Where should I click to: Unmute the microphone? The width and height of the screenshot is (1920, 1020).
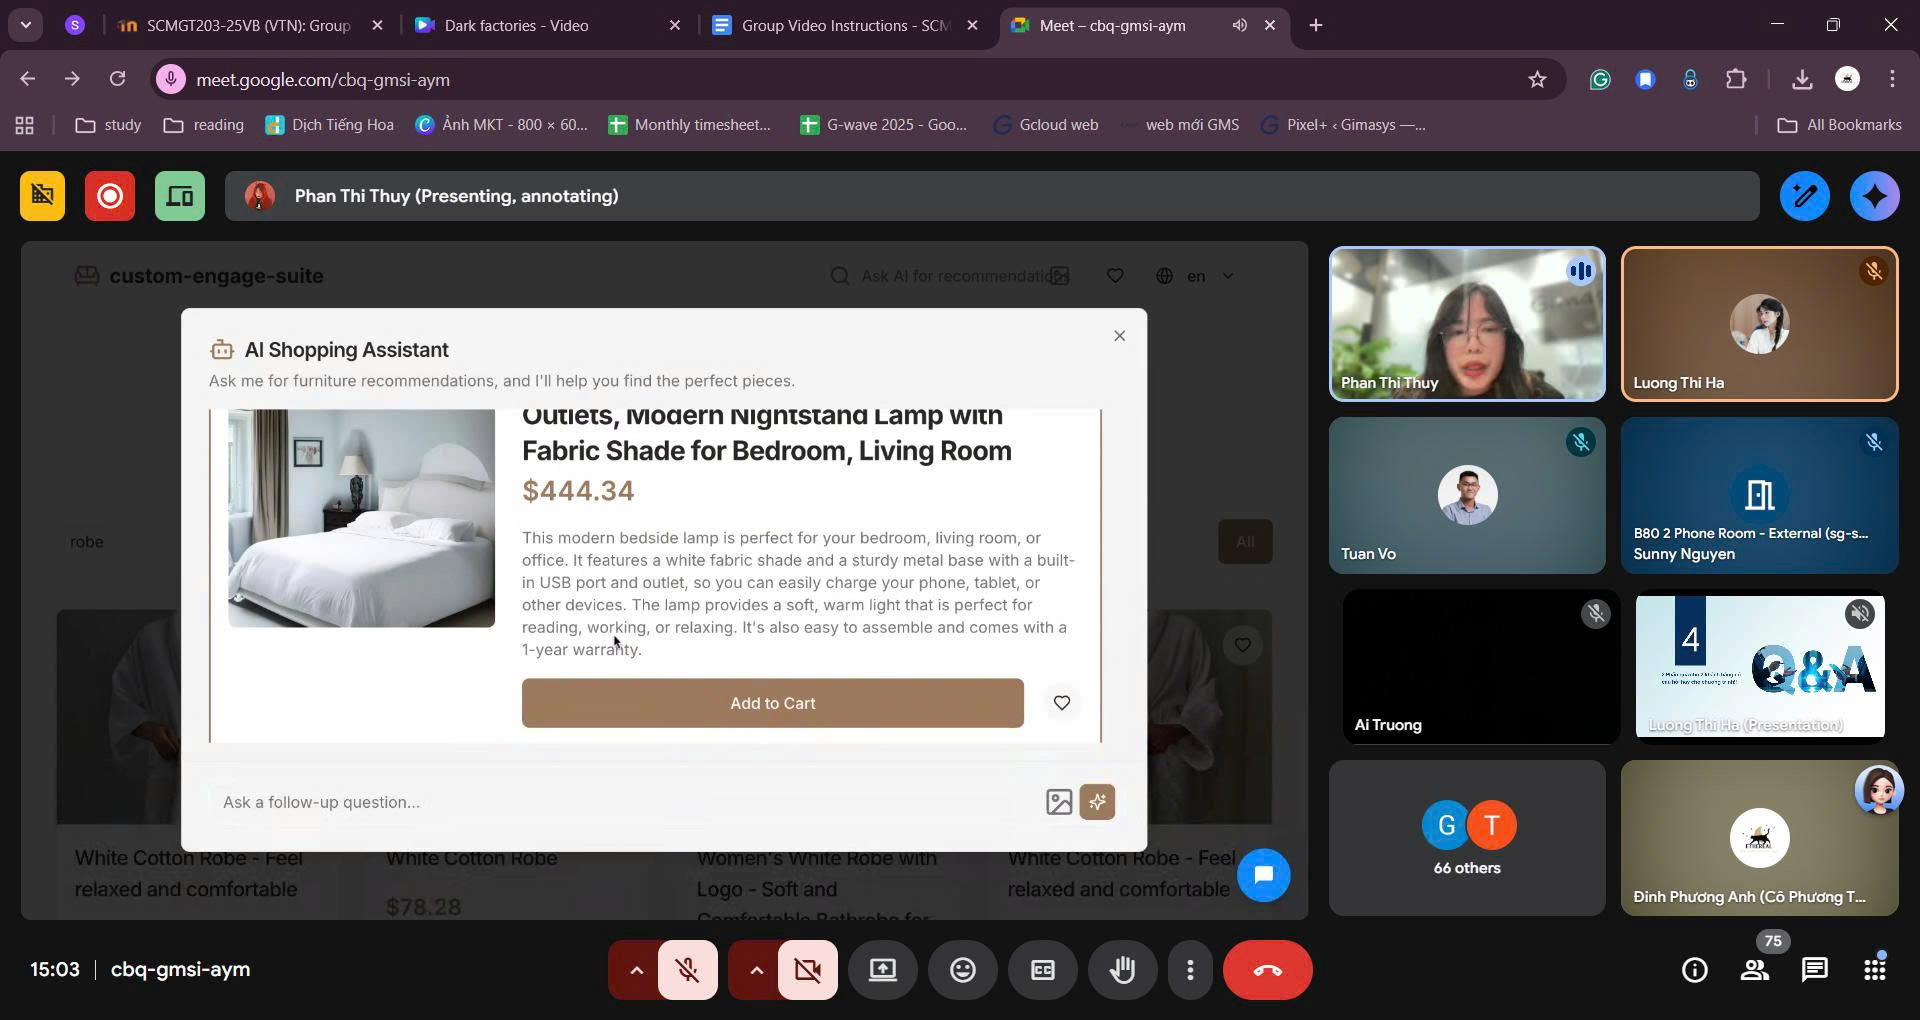[687, 970]
